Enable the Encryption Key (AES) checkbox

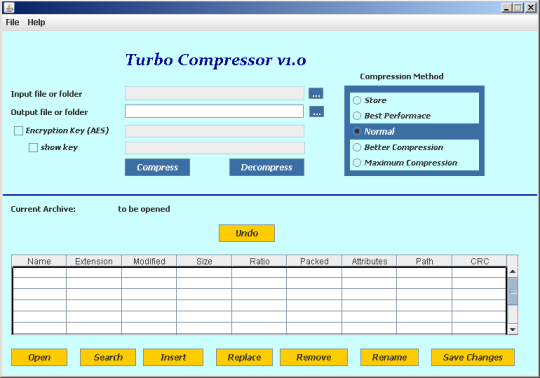(18, 131)
